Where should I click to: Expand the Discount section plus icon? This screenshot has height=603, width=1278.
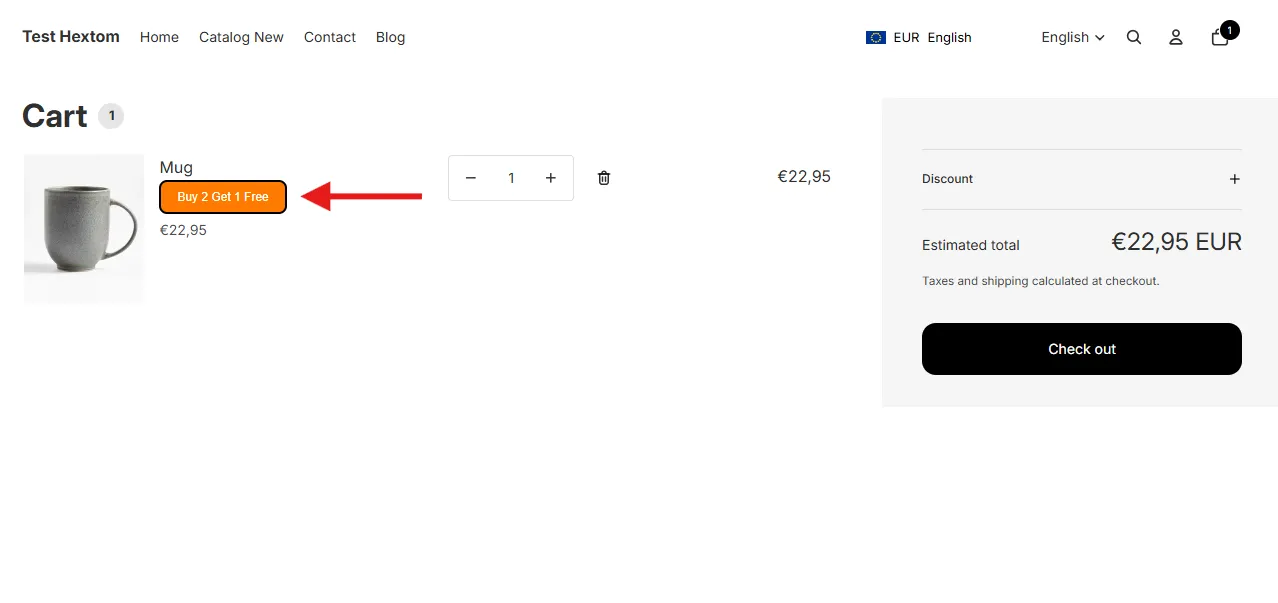pyautogui.click(x=1235, y=179)
